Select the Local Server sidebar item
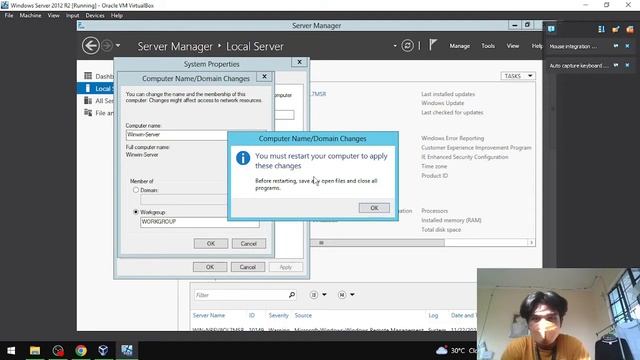 click(96, 88)
